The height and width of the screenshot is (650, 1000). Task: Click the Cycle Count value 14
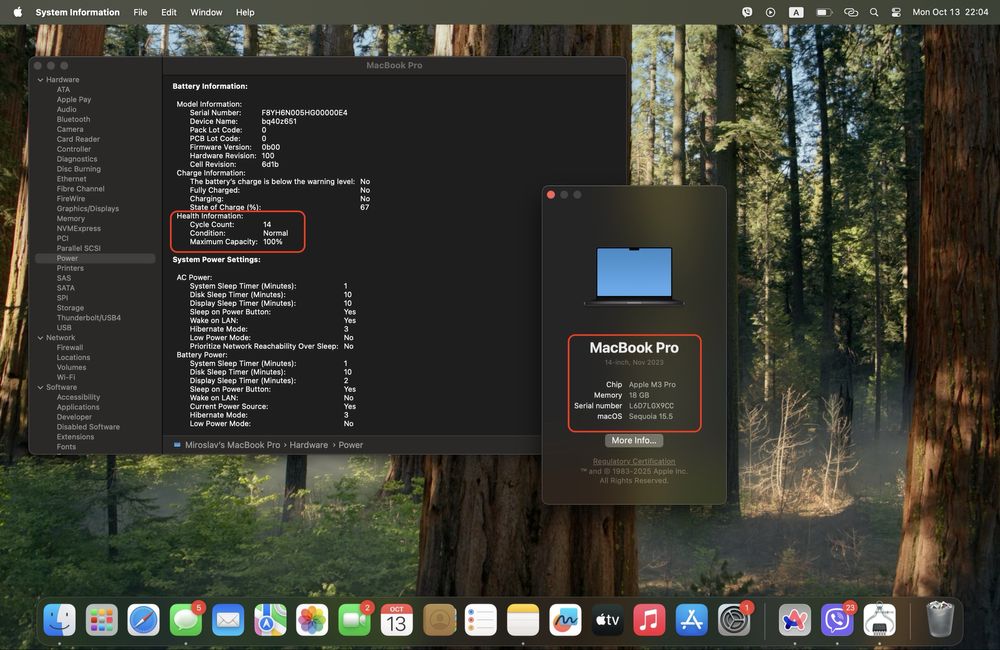point(267,225)
